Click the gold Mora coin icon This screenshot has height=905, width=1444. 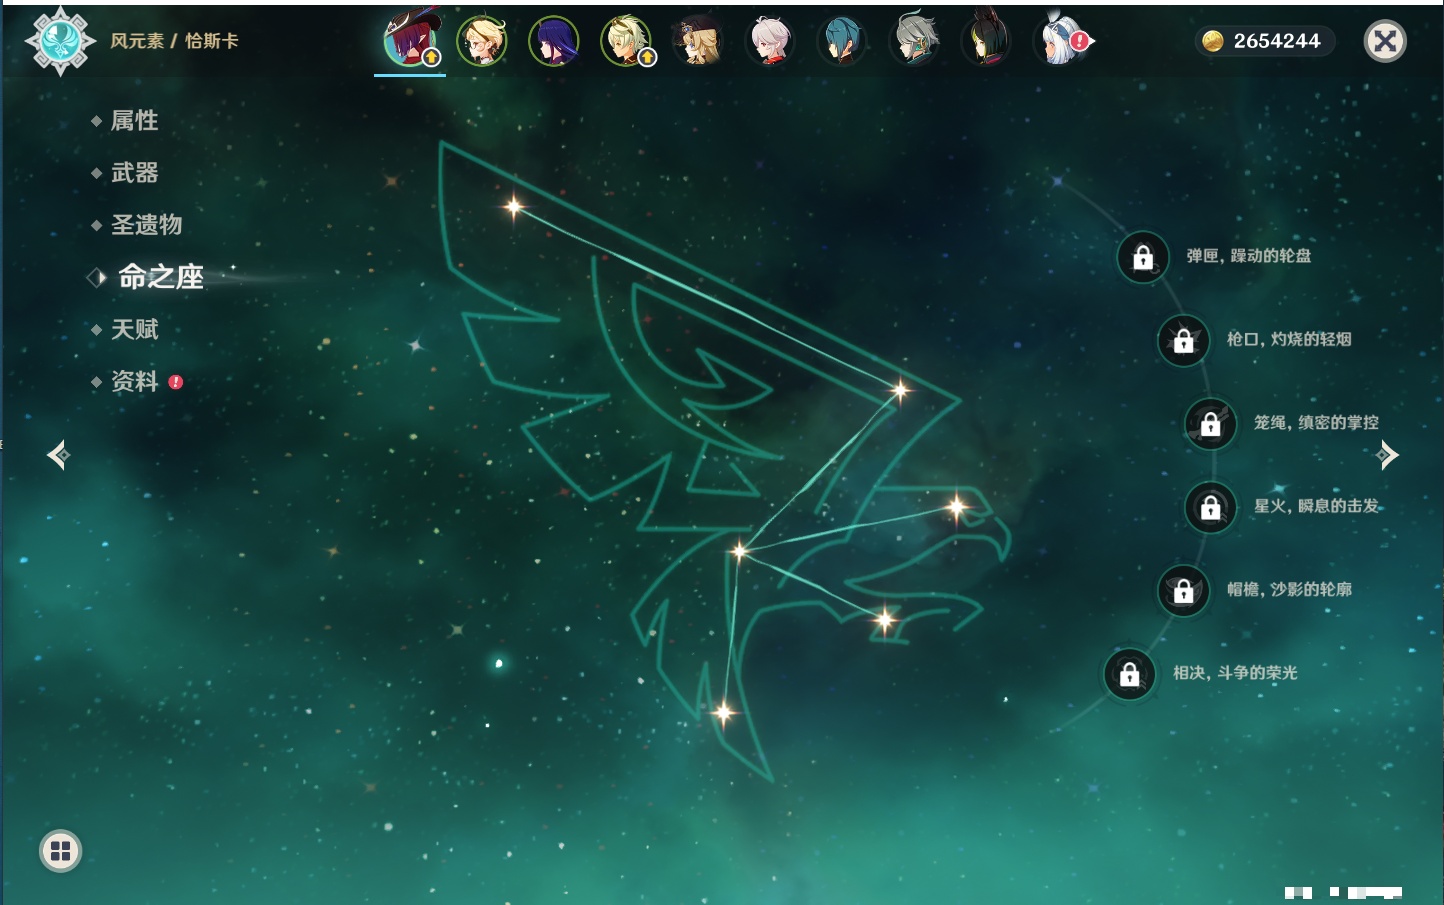tap(1213, 41)
